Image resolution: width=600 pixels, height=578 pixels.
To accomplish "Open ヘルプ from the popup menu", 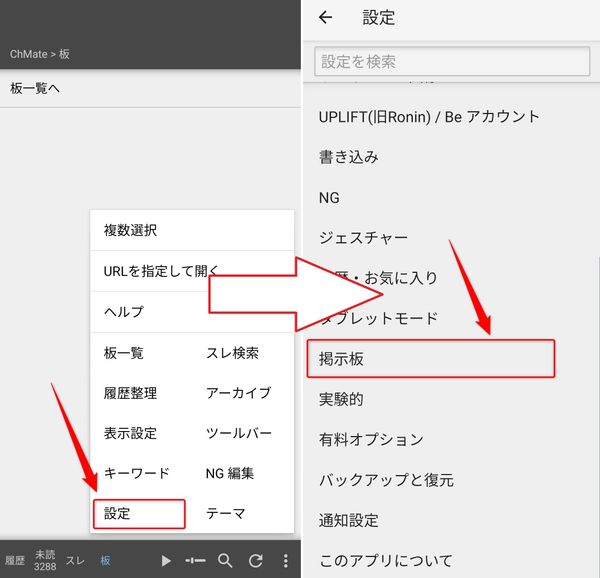I will (x=192, y=312).
